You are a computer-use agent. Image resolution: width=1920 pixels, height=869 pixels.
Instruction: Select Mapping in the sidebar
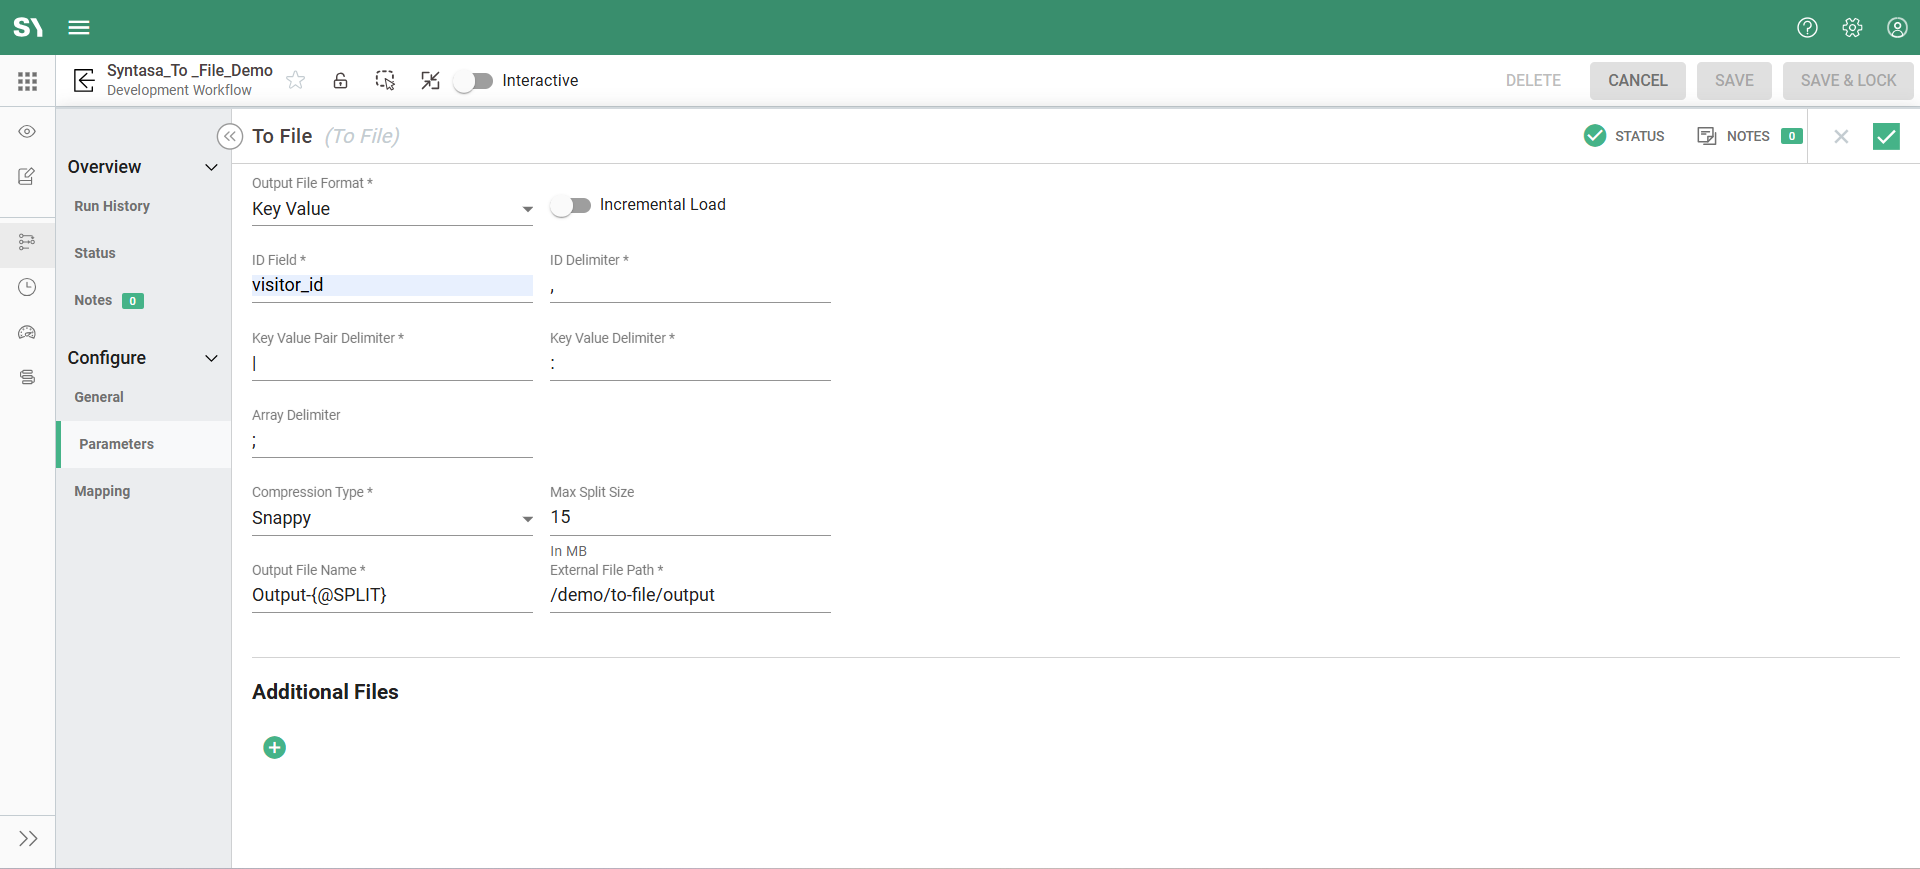click(x=102, y=491)
